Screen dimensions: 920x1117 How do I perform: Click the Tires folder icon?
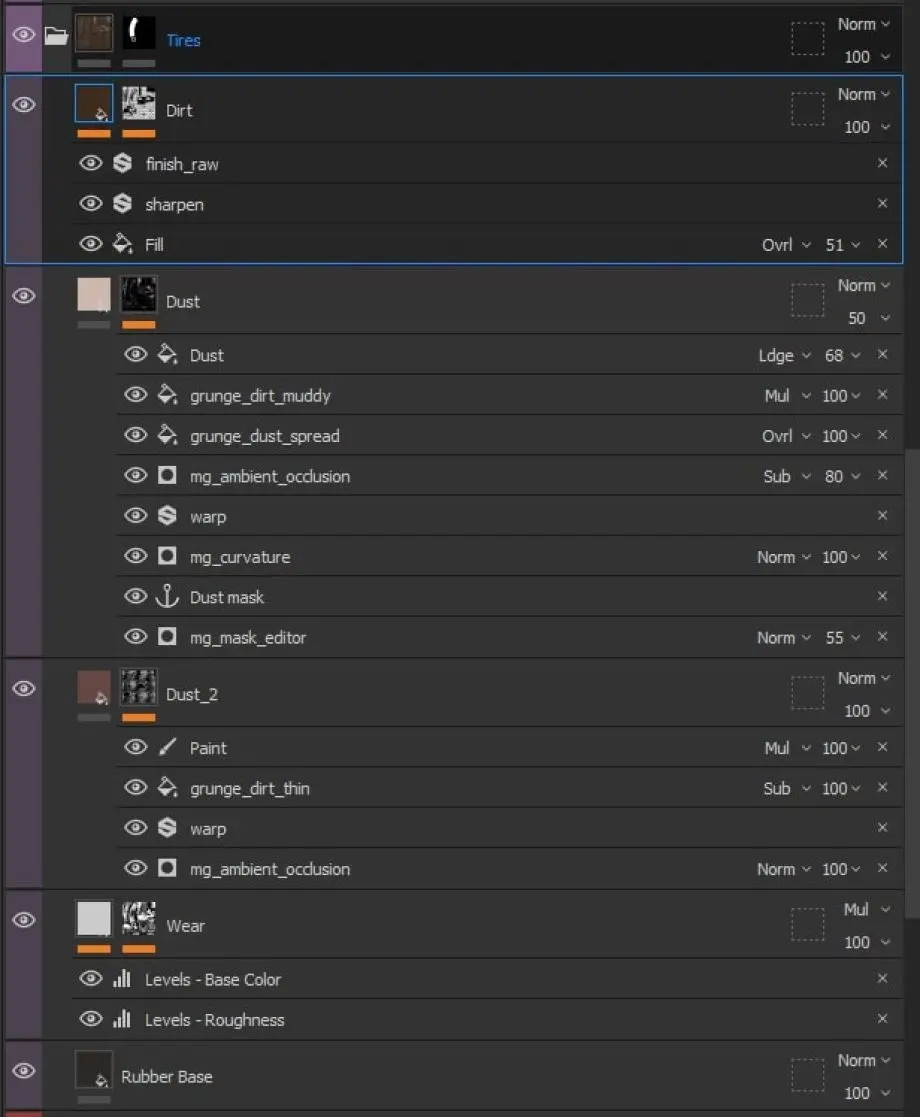tap(56, 35)
